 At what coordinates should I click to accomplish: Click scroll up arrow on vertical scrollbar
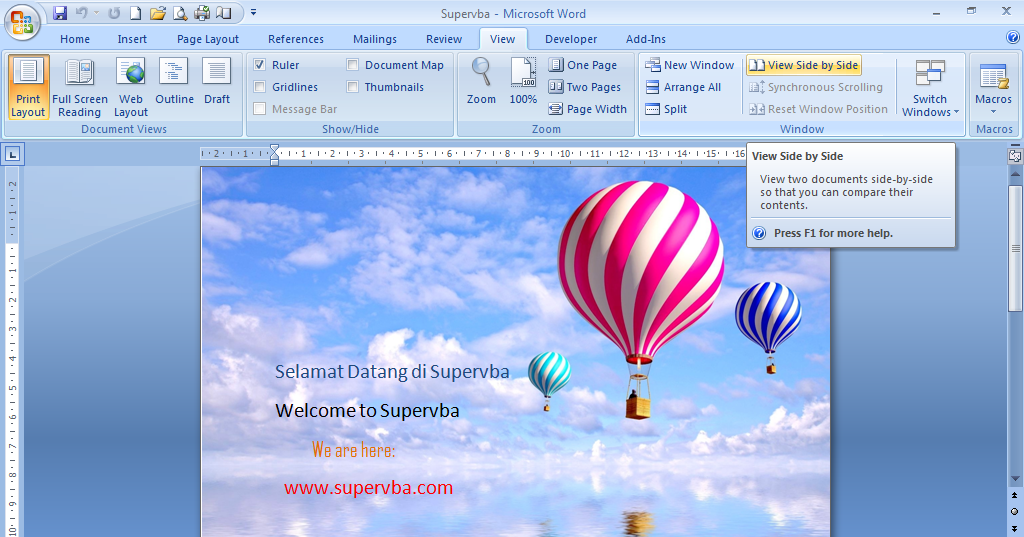(1015, 174)
